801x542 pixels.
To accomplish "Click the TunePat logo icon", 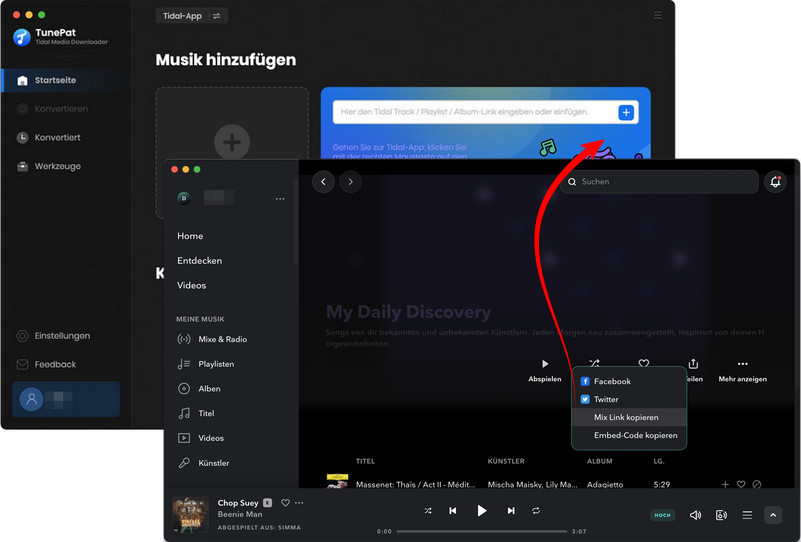I will [x=21, y=37].
